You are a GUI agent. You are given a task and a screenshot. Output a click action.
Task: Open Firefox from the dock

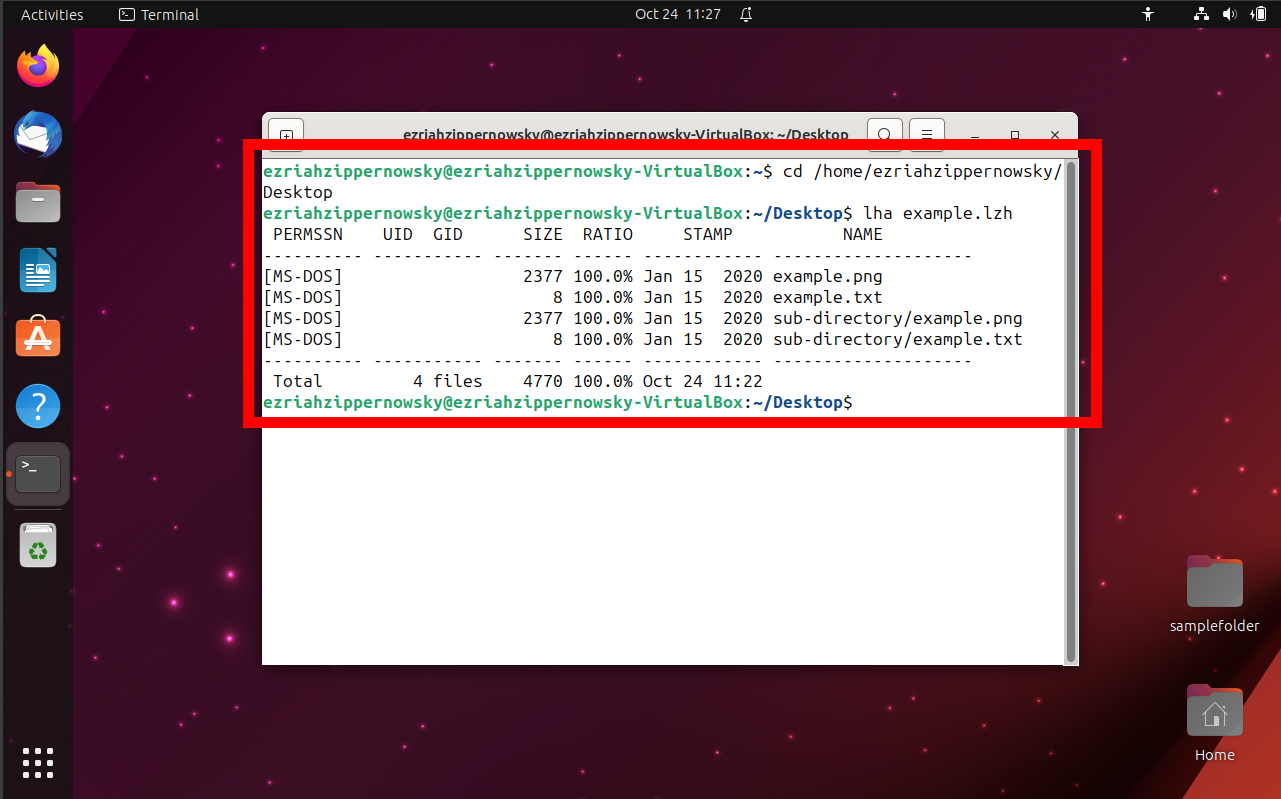[x=37, y=65]
